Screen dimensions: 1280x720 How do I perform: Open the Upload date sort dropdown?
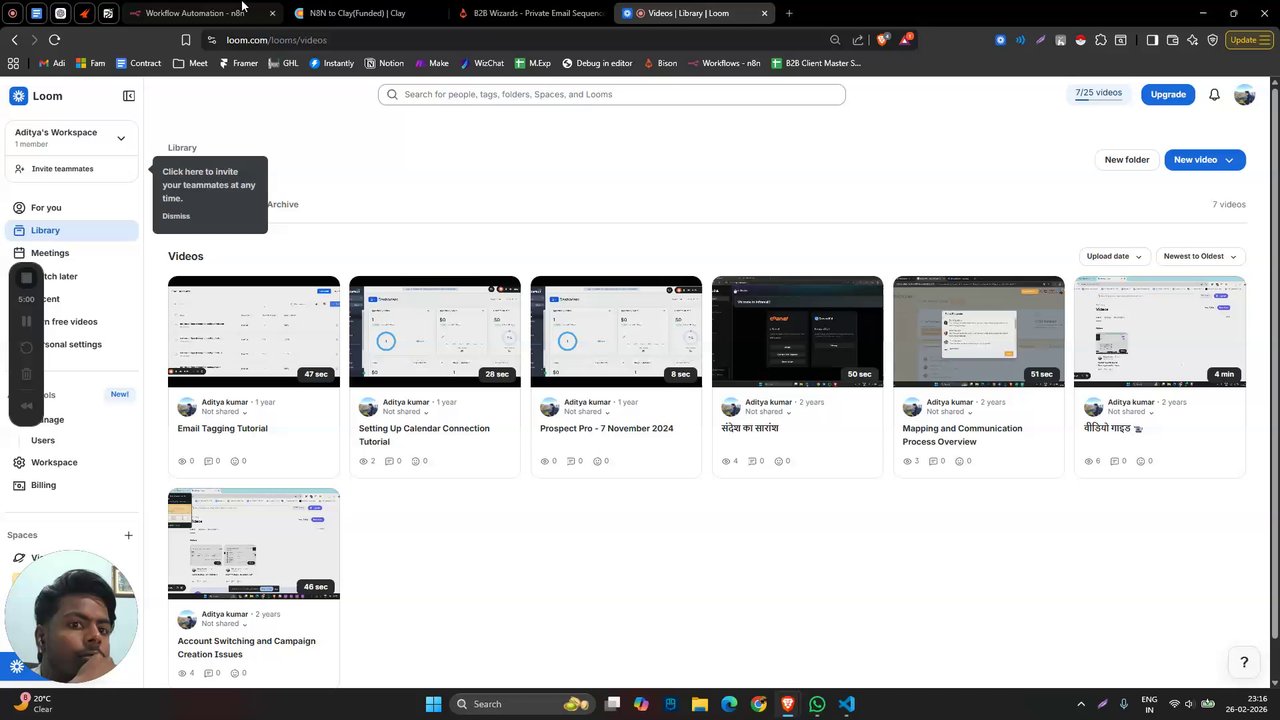(1114, 256)
